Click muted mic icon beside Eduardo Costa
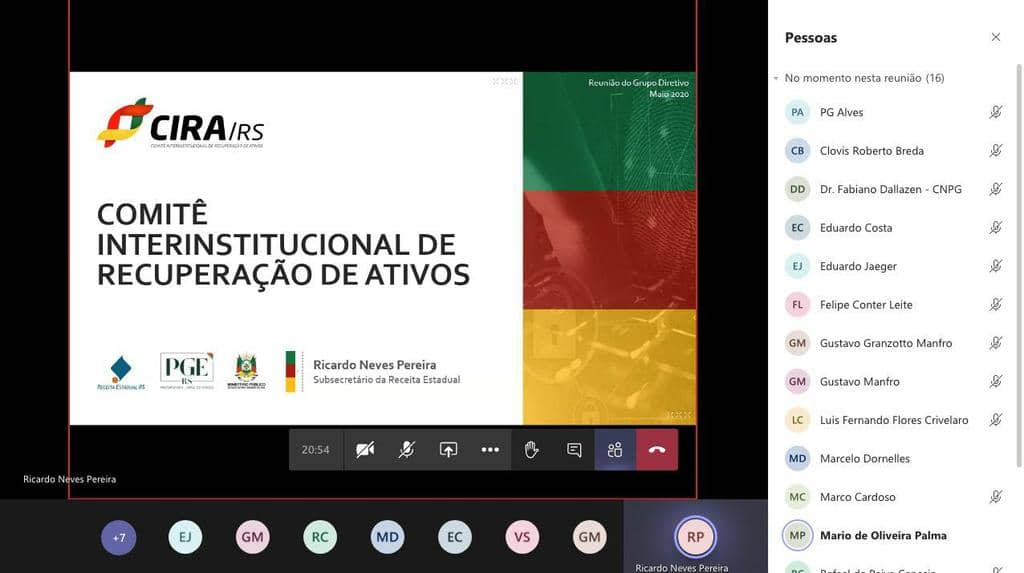The height and width of the screenshot is (573, 1024). (995, 228)
